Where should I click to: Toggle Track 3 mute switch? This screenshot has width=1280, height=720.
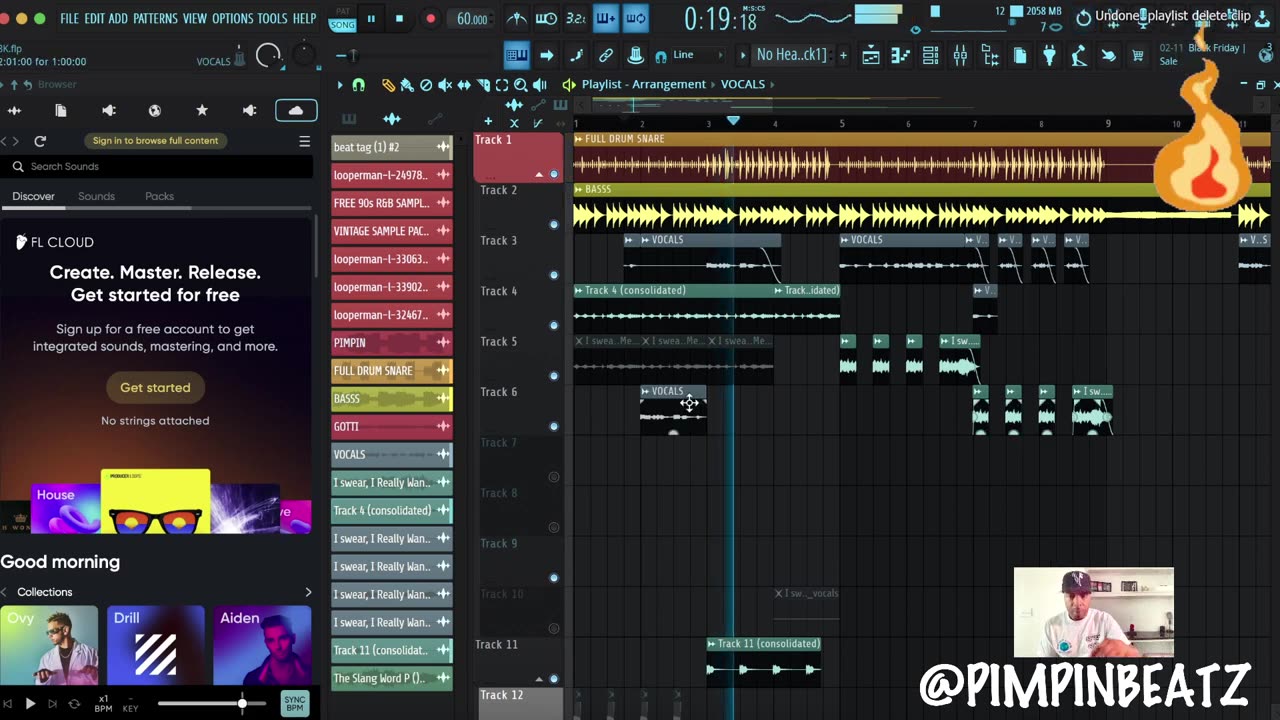554,275
